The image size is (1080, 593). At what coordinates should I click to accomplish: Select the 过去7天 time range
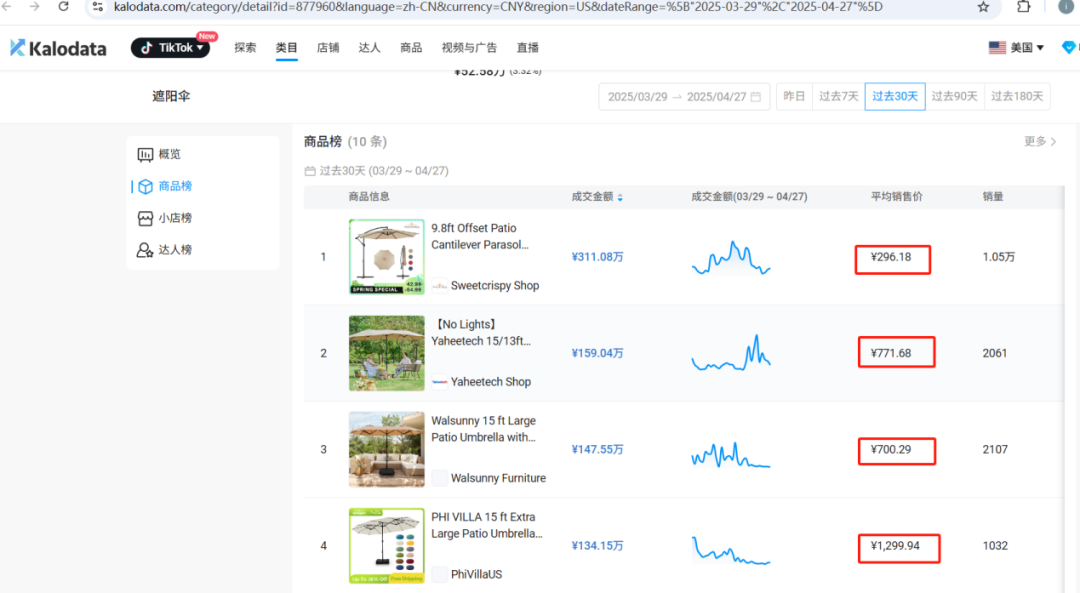coord(838,96)
